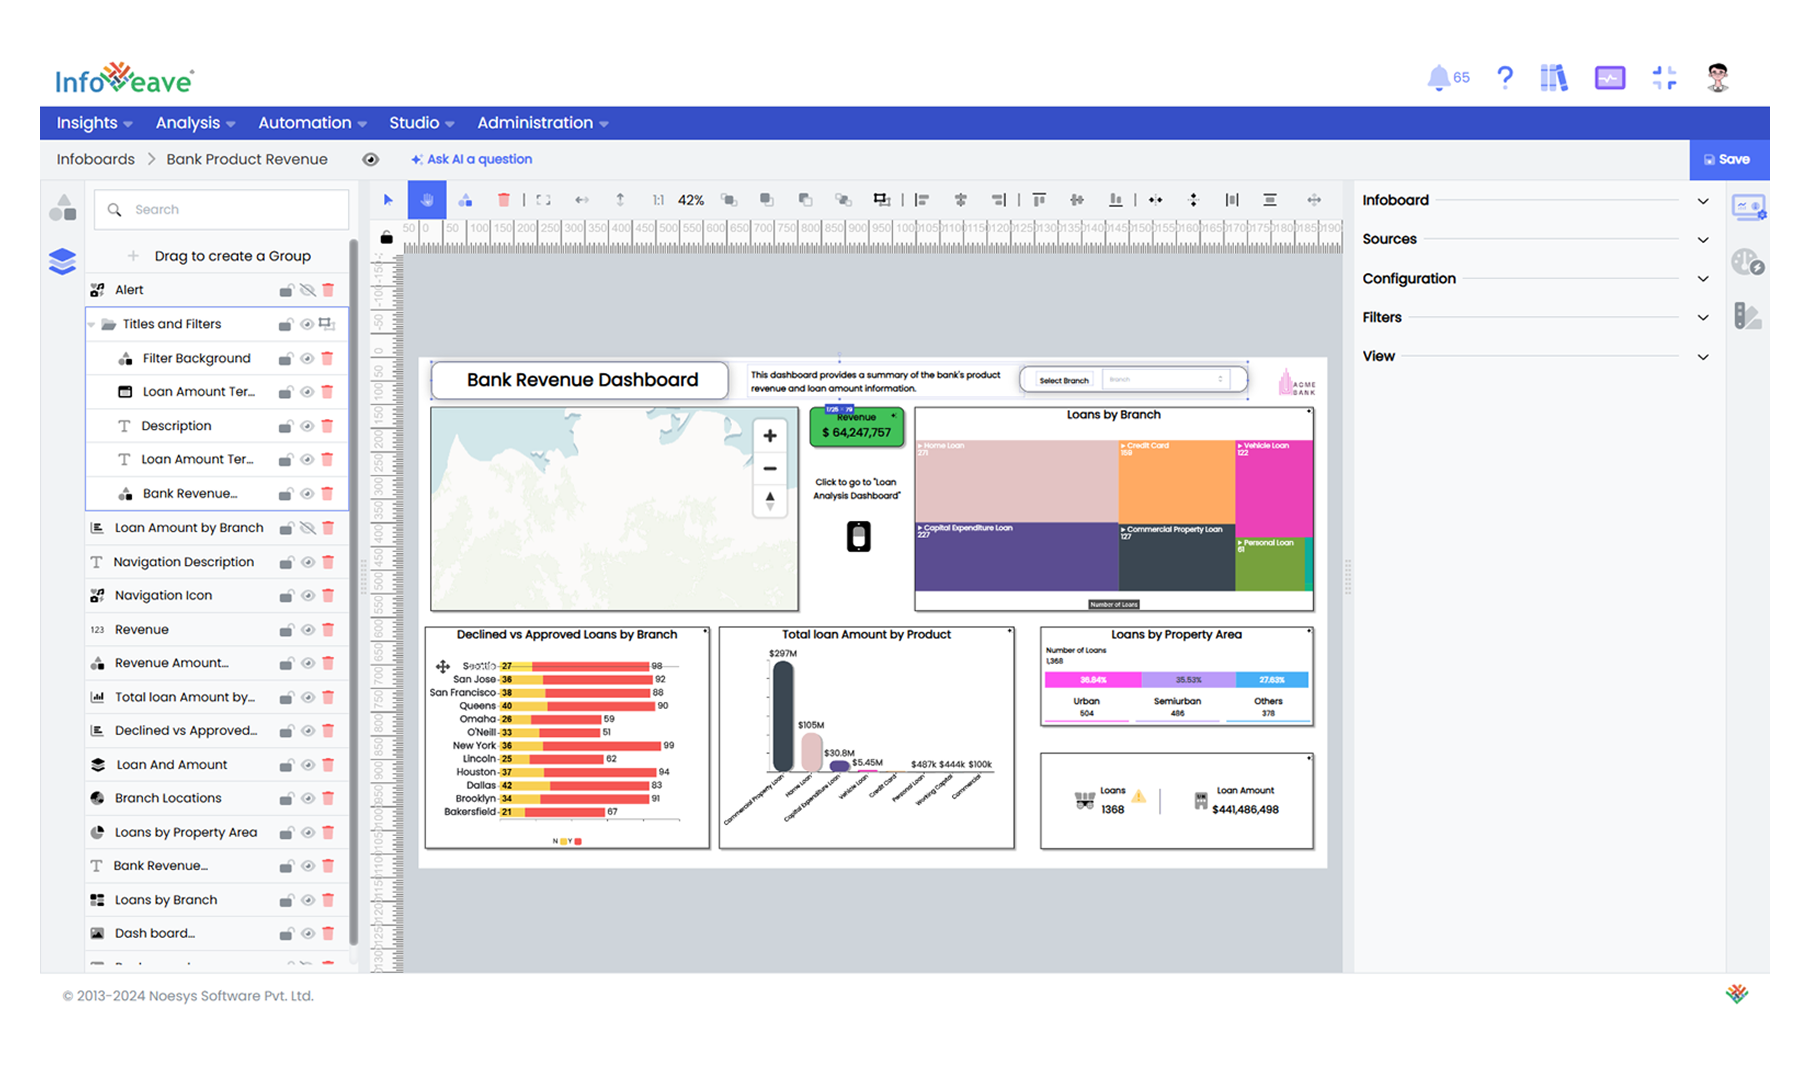
Task: Open the help question mark icon
Action: (x=1505, y=78)
